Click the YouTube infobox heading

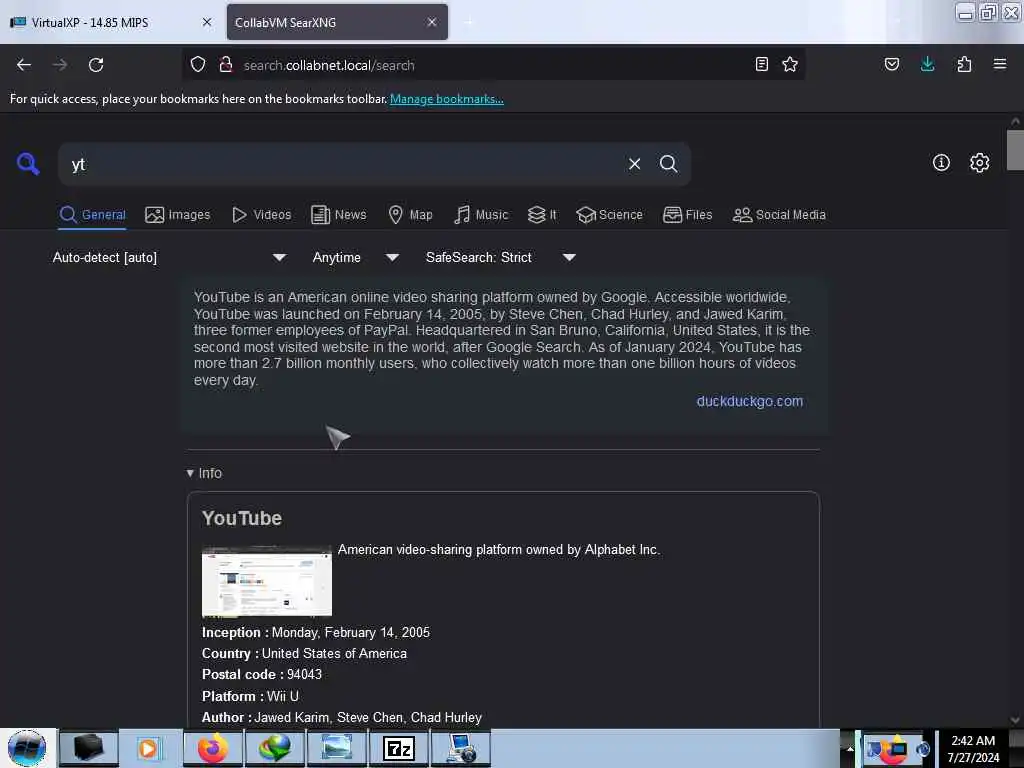(242, 518)
